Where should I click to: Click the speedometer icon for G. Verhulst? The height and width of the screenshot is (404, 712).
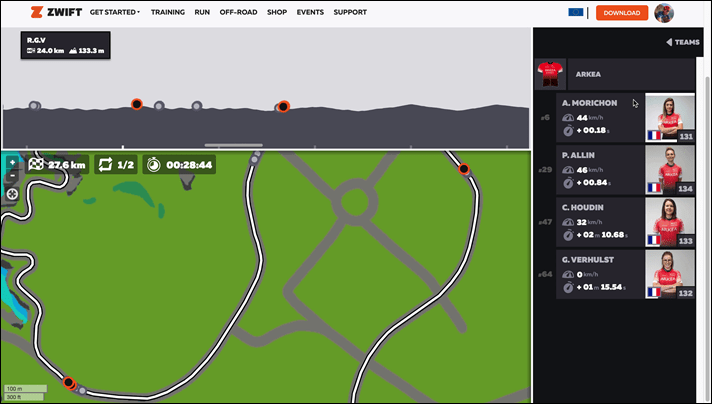568,275
